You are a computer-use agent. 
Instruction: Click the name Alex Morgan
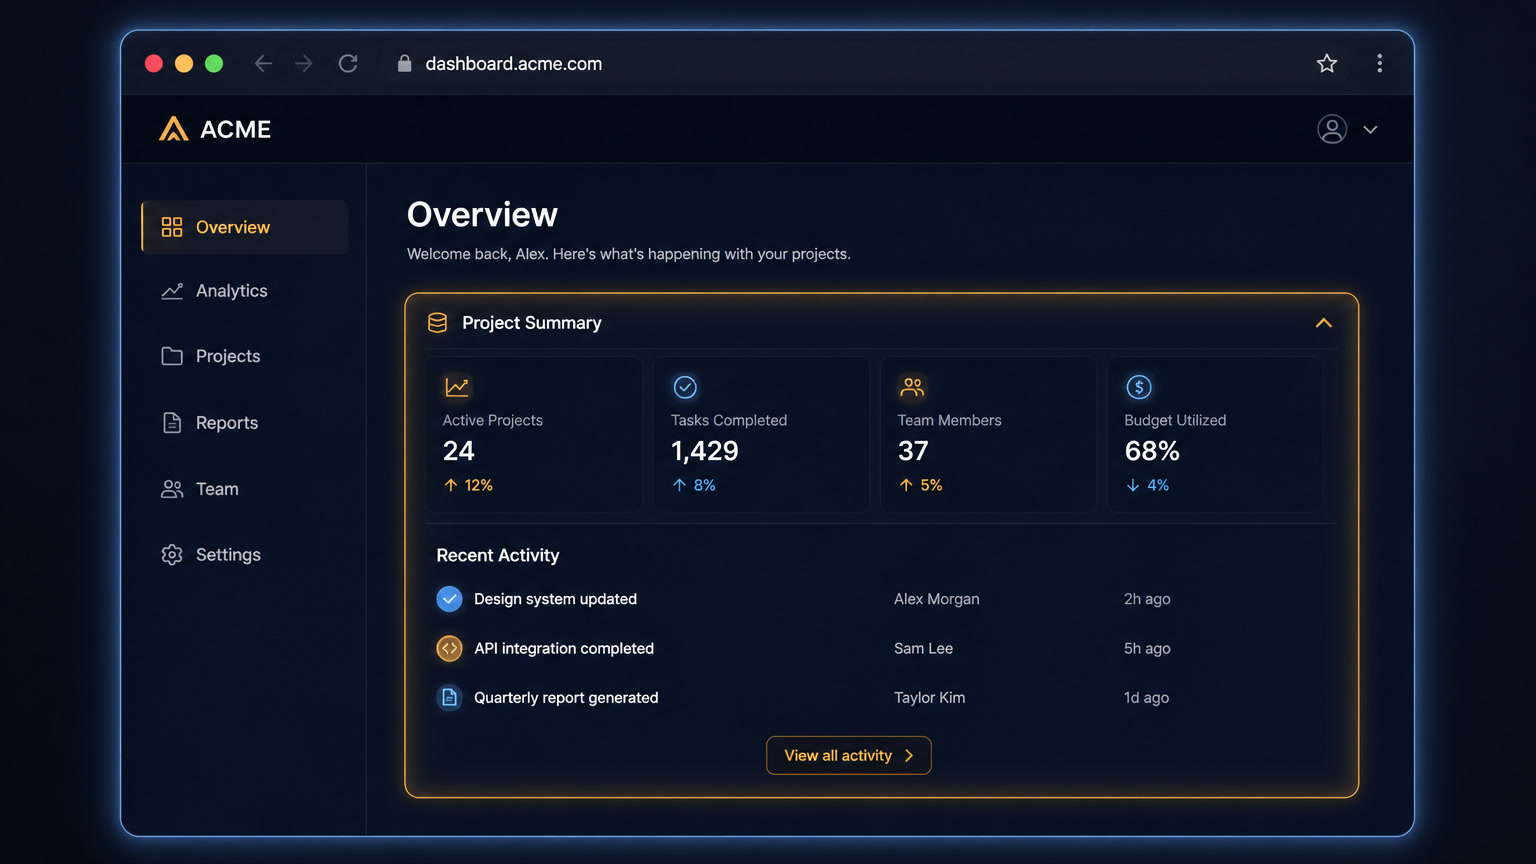click(x=937, y=599)
